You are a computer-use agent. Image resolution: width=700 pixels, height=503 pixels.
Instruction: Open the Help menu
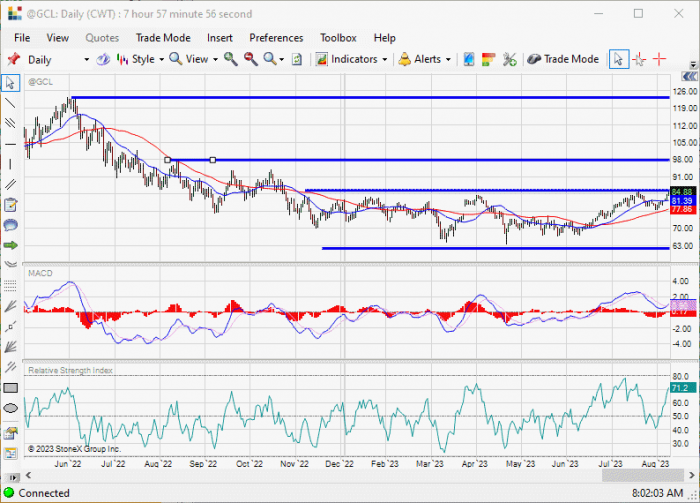(384, 38)
